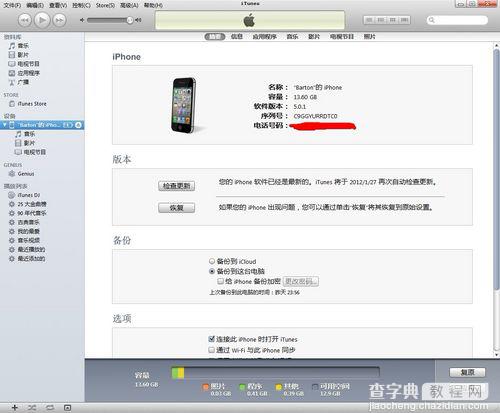Switch to grid view
The image size is (500, 413).
click(392, 20)
